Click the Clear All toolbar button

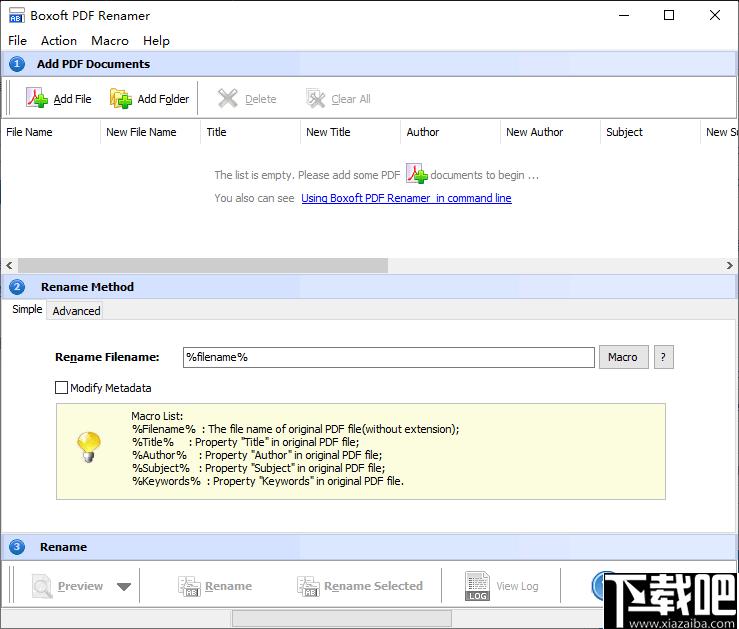[x=338, y=99]
